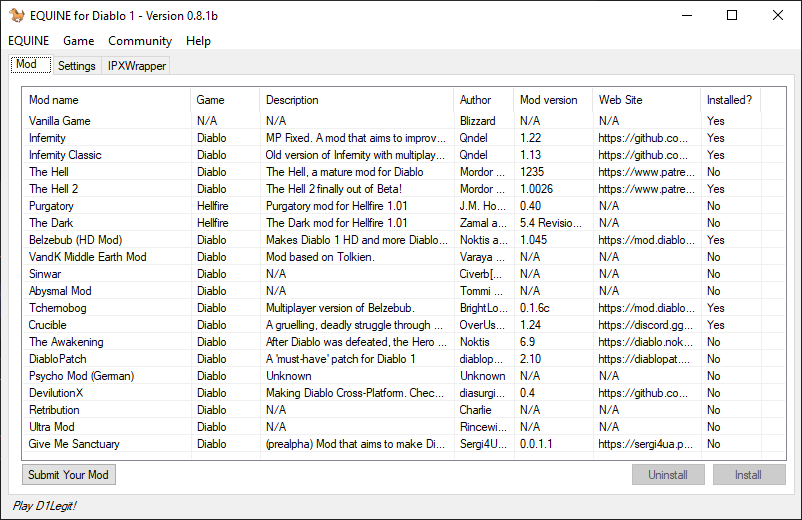The width and height of the screenshot is (802, 520).
Task: Select the DiabloPatch row
Action: 404,358
